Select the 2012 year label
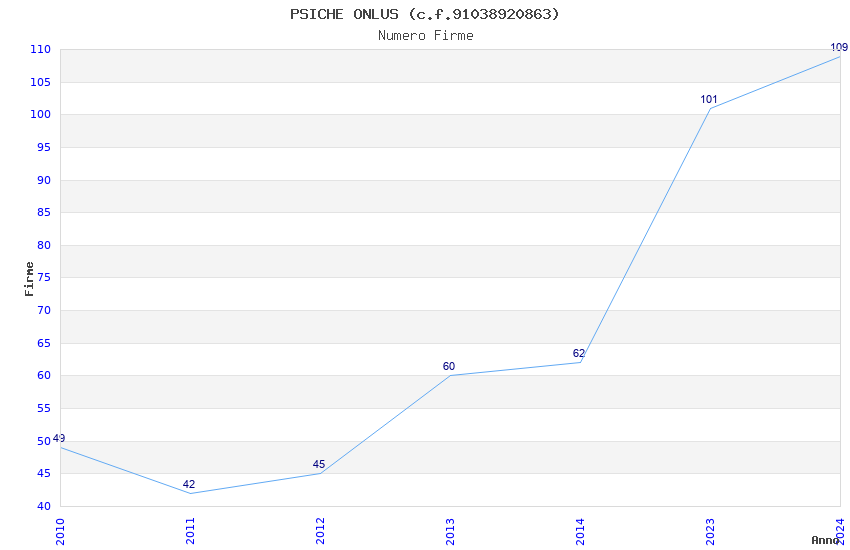Image resolution: width=850 pixels, height=550 pixels. pos(320,530)
